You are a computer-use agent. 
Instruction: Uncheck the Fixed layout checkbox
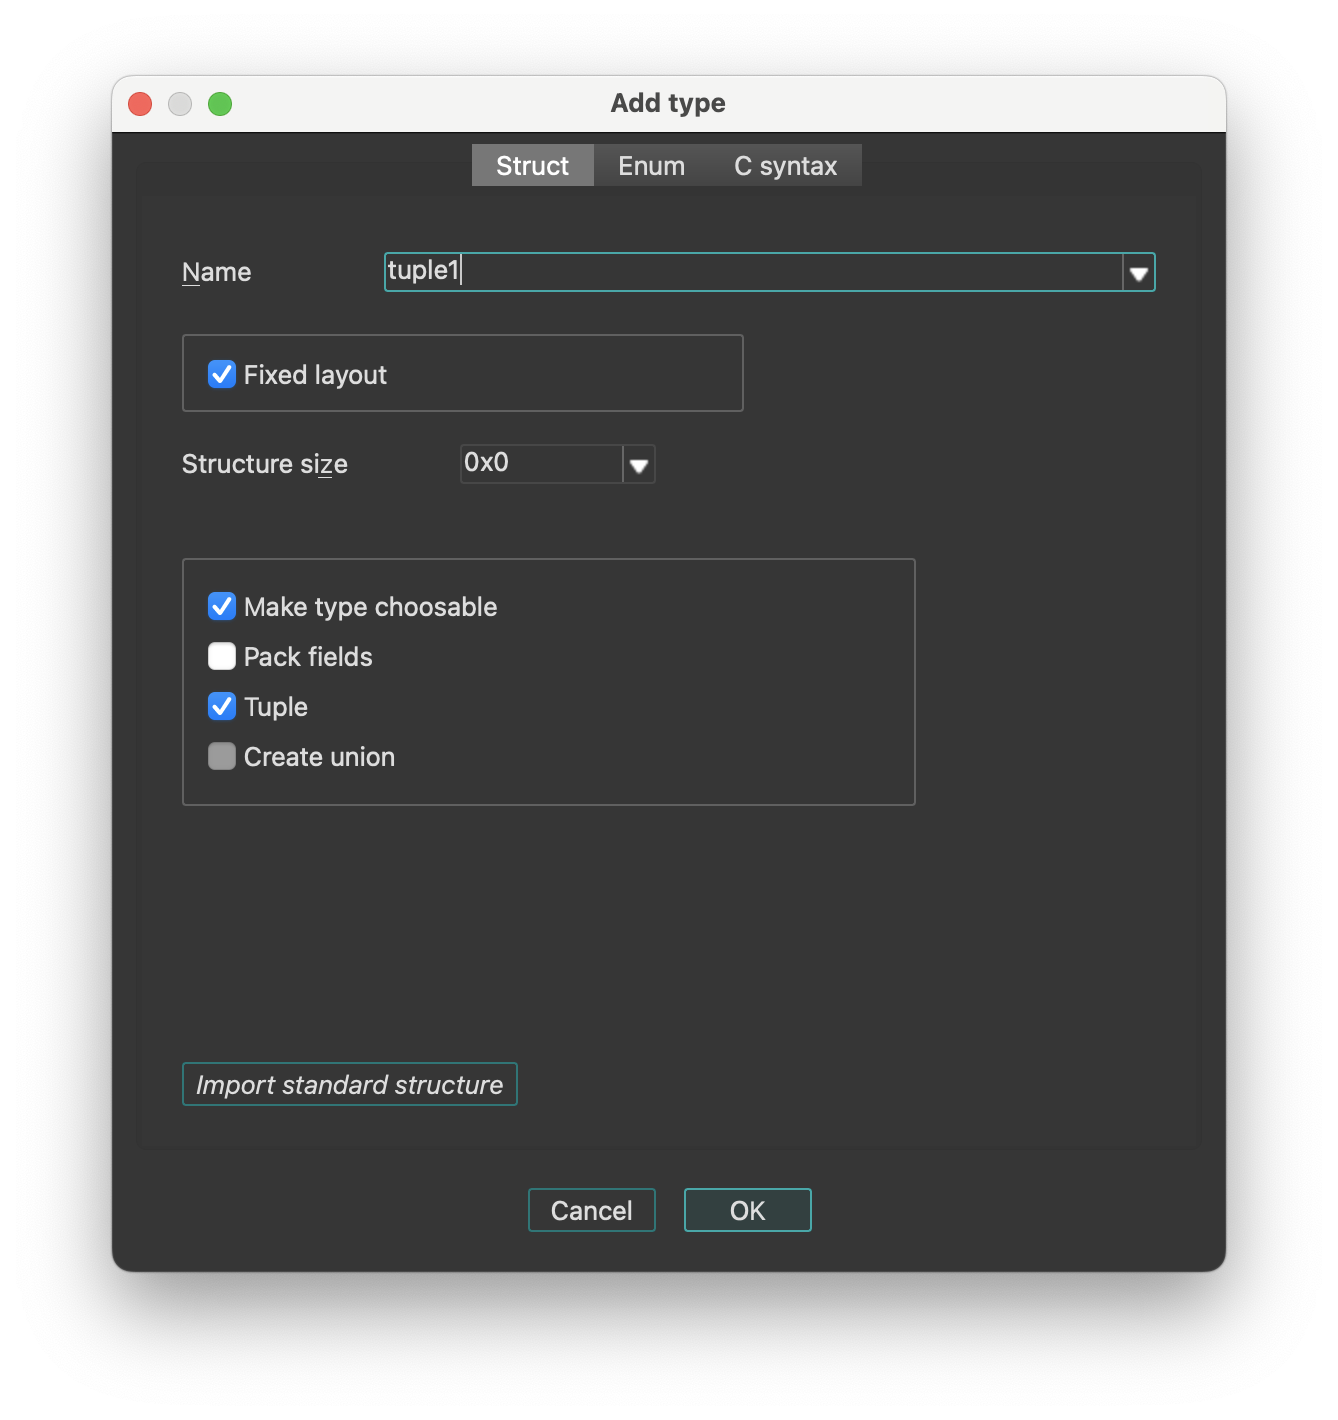[x=222, y=375]
